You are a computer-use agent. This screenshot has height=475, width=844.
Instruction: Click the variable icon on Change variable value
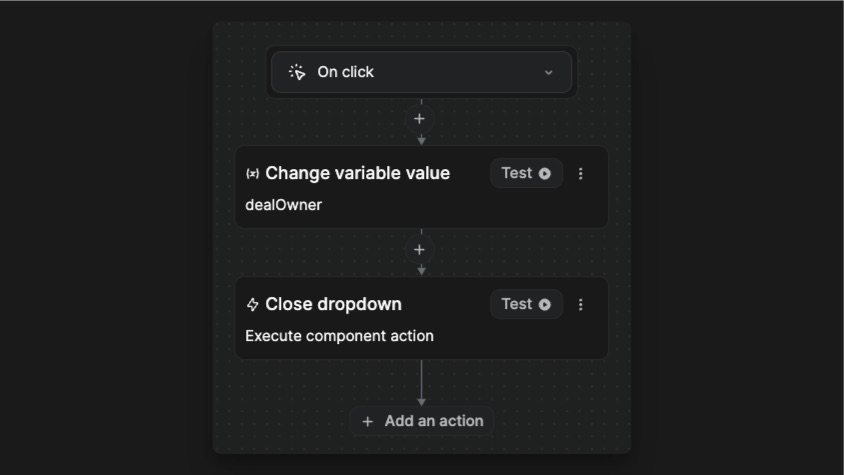point(252,173)
